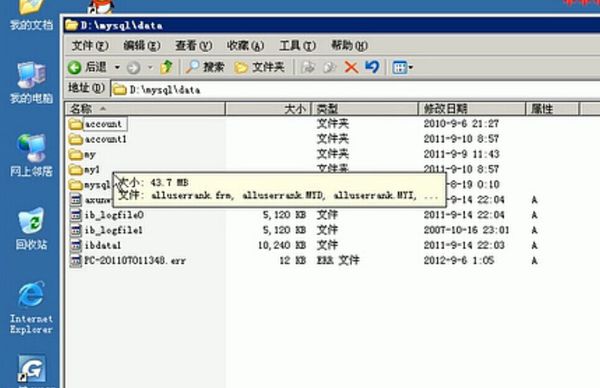This screenshot has height=388, width=600.
Task: Click the green Back arrow icon
Action: 75,68
